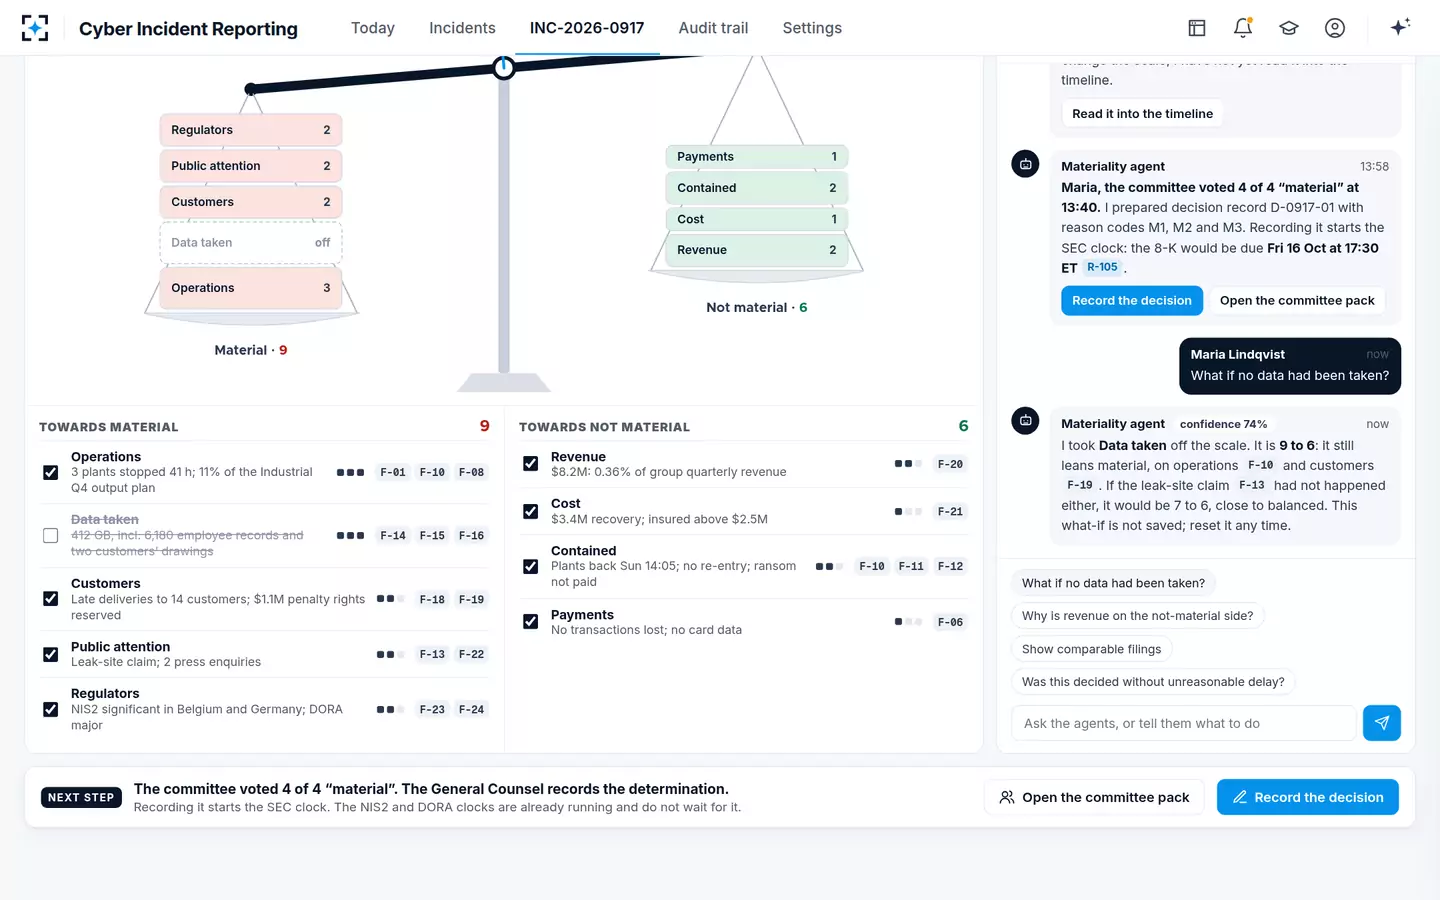Open evidence tag F-20 in Revenue row
The image size is (1440, 900).
pos(950,464)
